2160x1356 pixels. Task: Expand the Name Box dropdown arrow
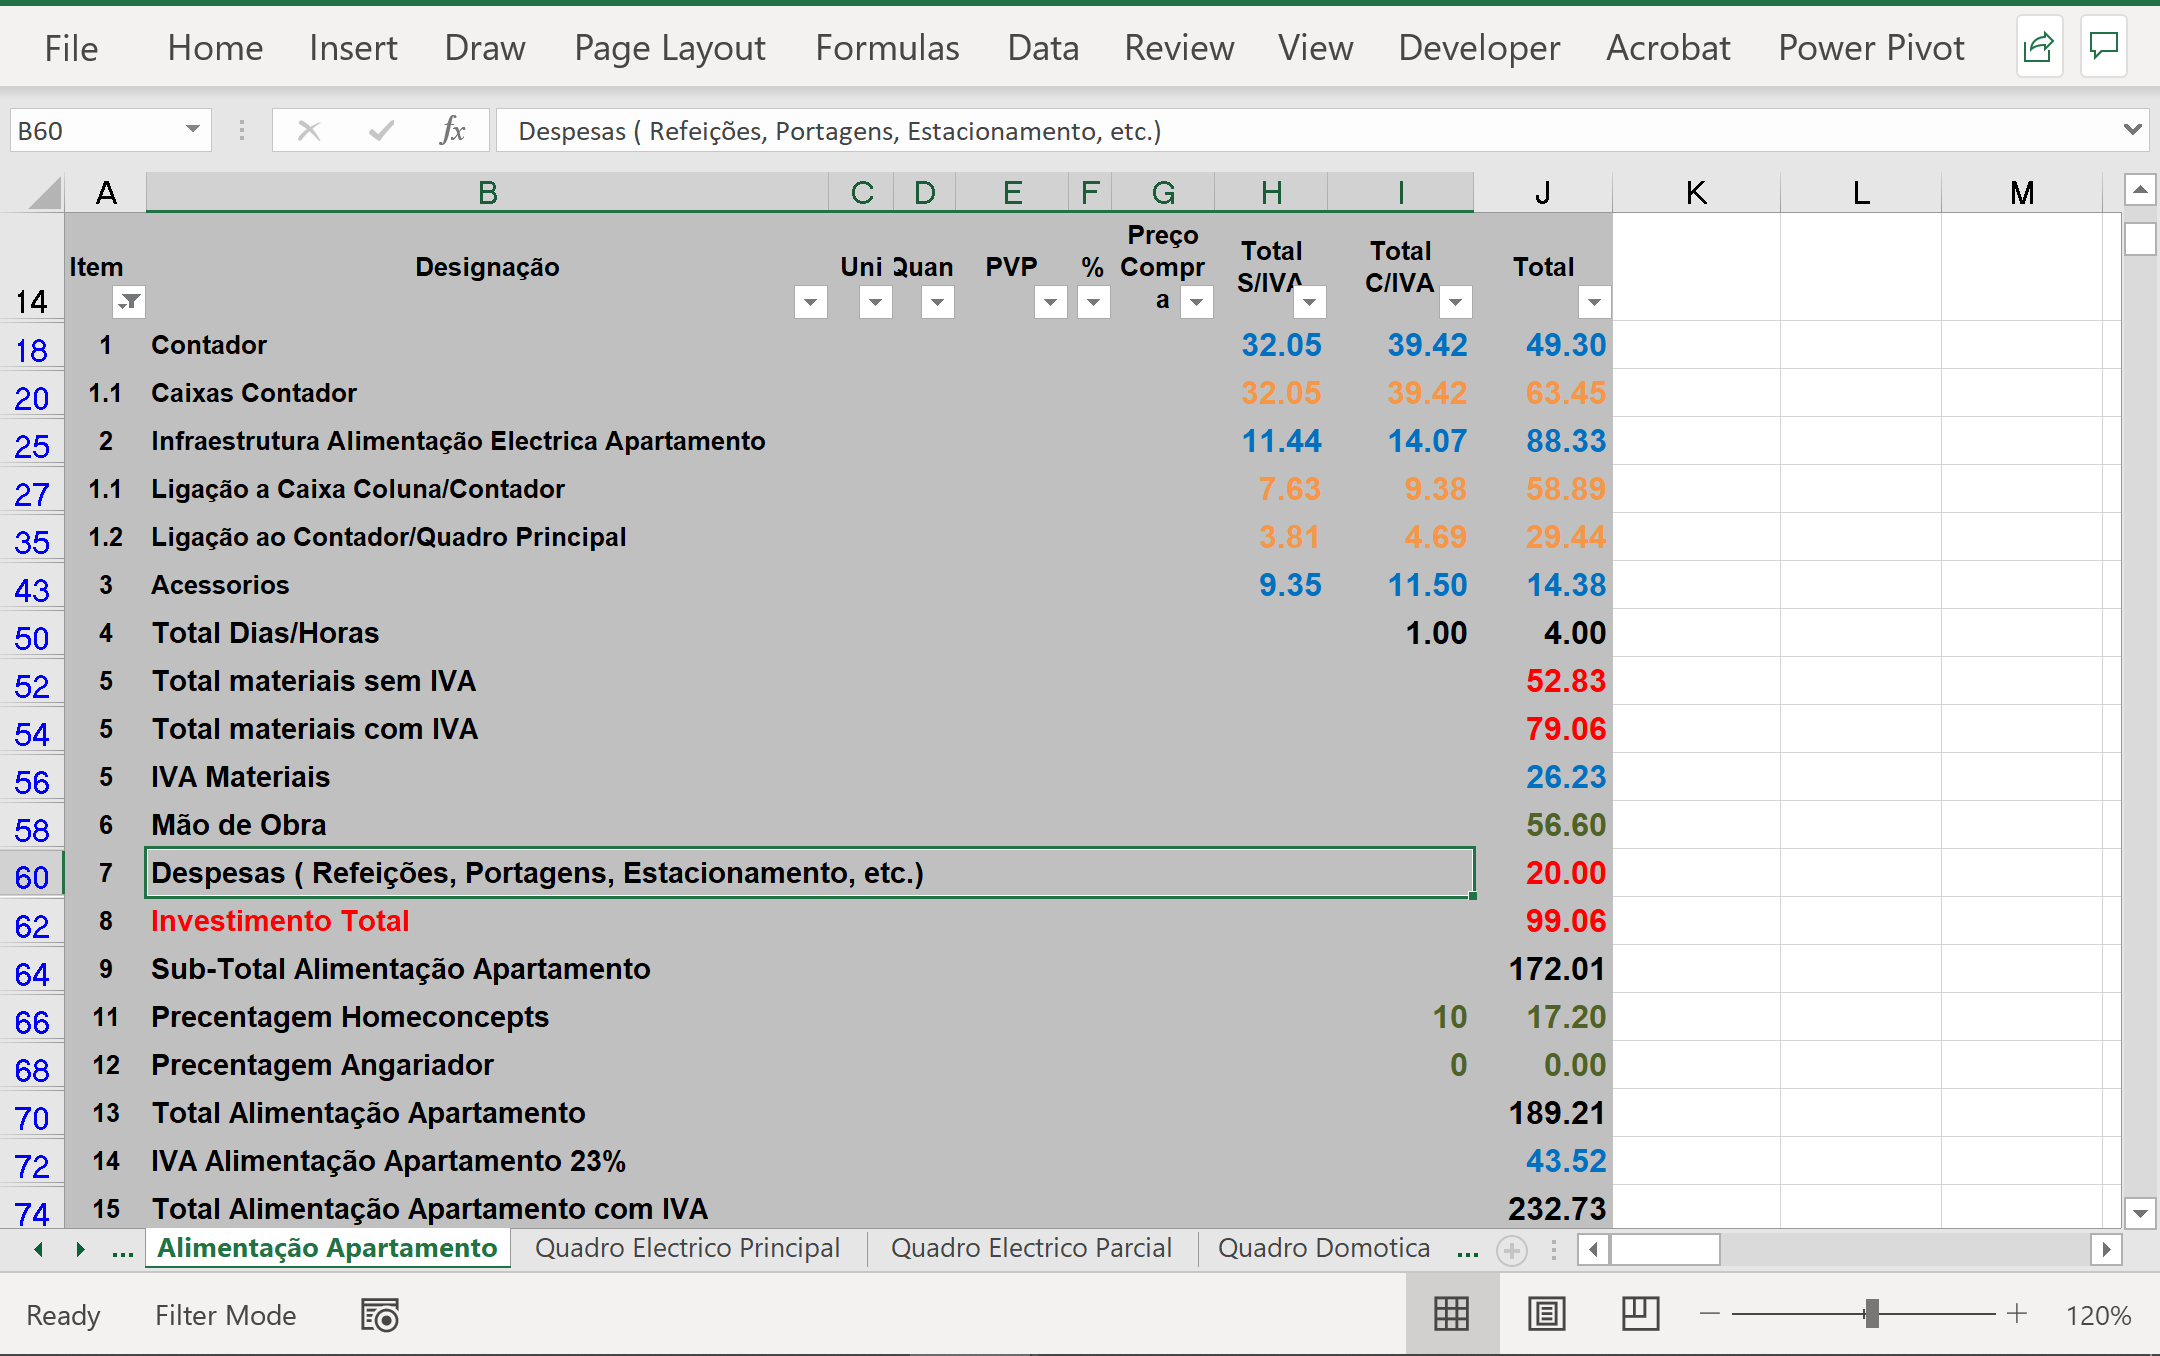point(192,130)
